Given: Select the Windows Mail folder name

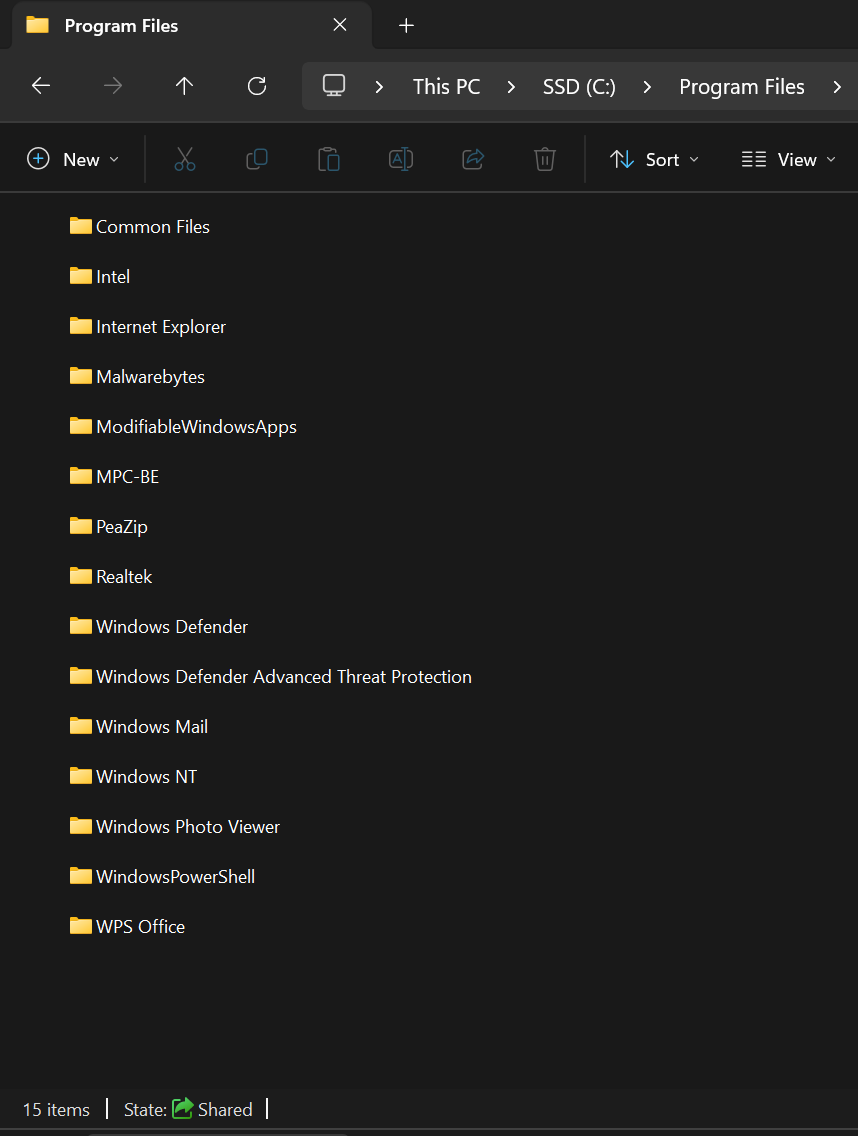Looking at the screenshot, I should coord(152,727).
